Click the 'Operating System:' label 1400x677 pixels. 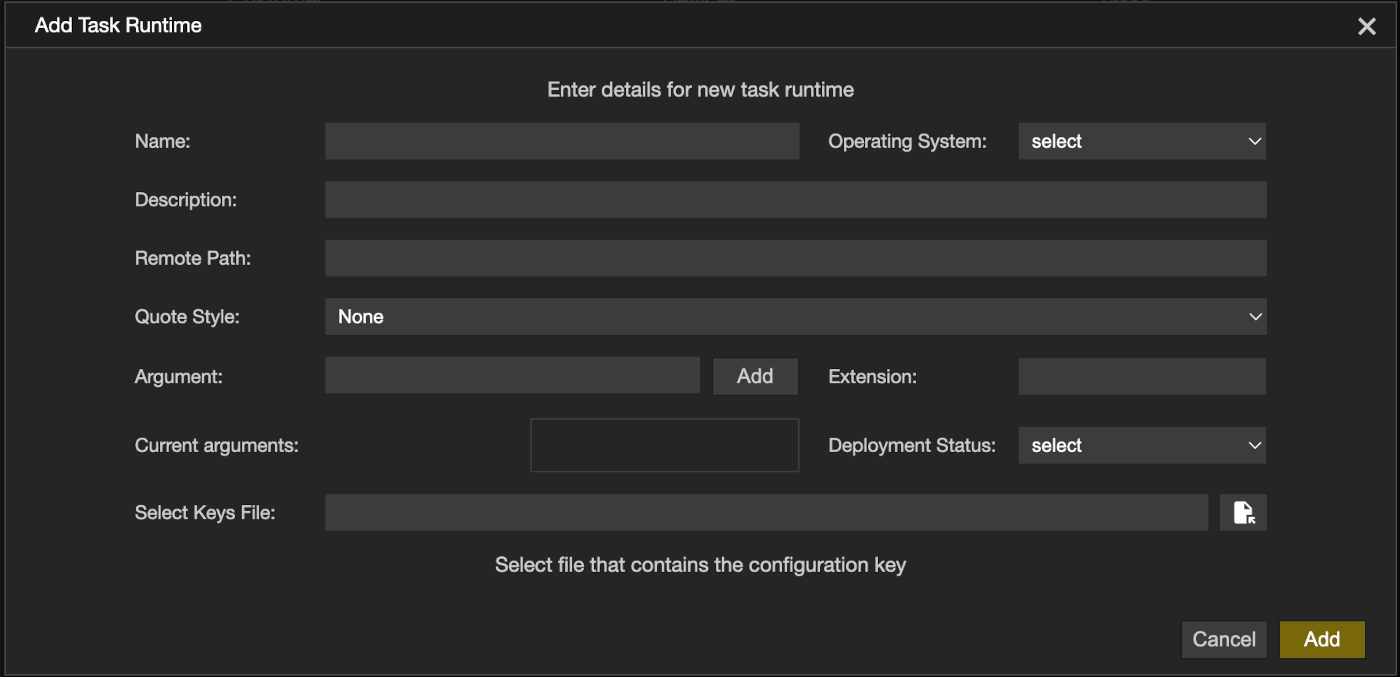[908, 142]
